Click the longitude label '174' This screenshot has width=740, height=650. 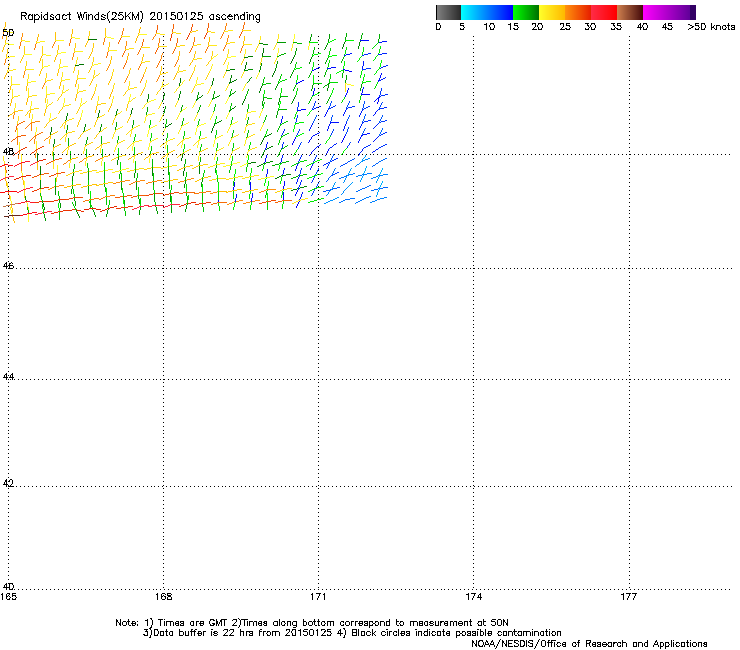[473, 597]
